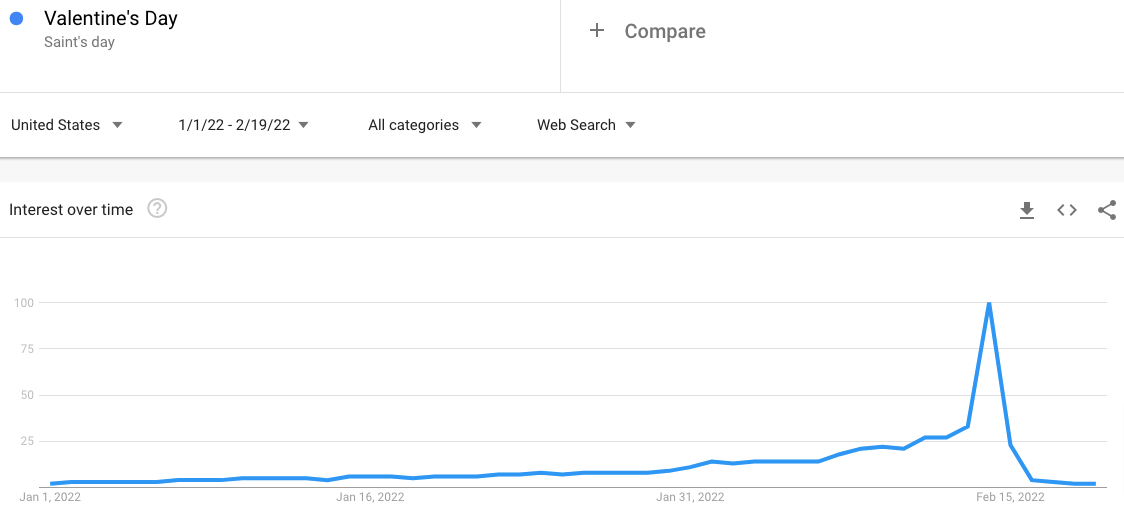Share the interest over time chart

click(1106, 210)
